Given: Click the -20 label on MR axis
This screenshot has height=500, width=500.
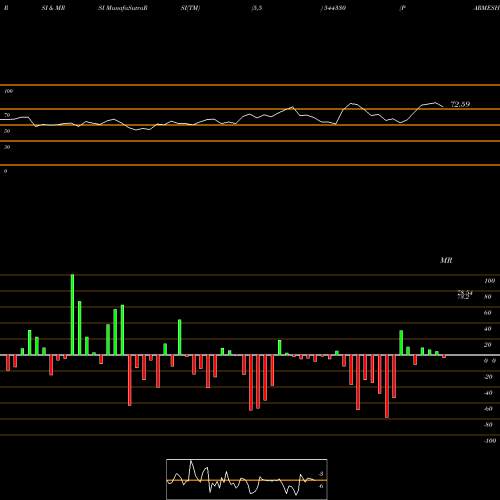Looking at the screenshot, I should 488,377.
